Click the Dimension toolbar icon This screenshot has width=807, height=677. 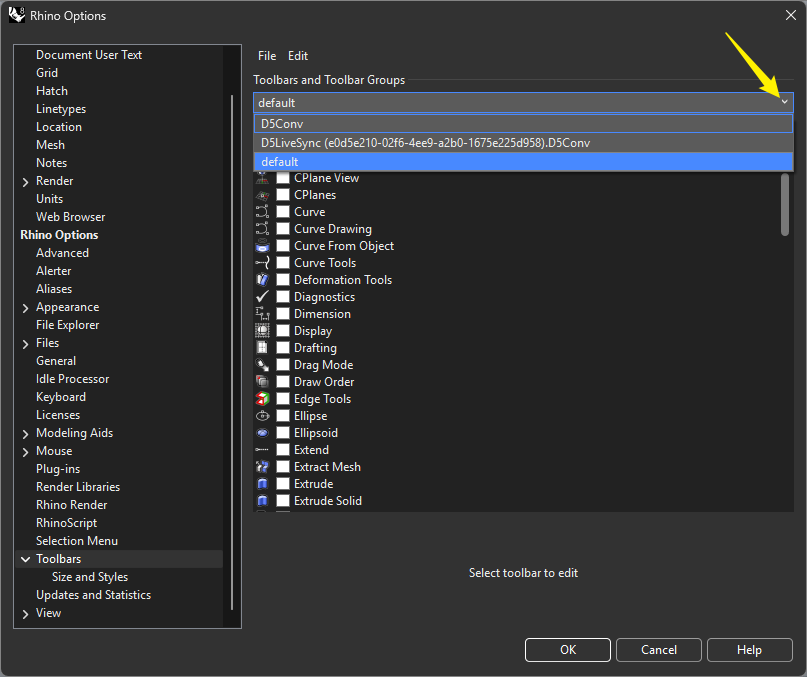[x=262, y=314]
